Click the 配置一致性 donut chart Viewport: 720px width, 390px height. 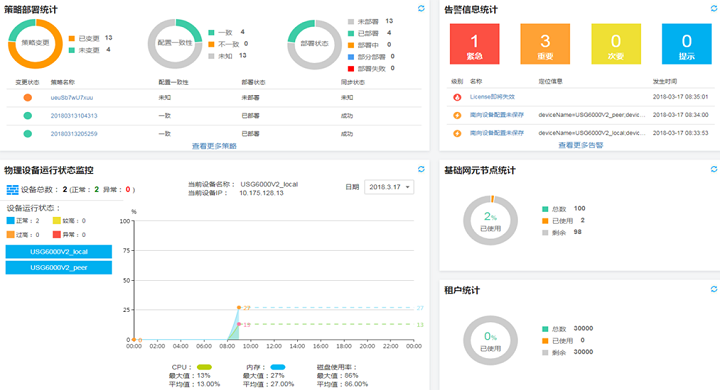point(175,44)
